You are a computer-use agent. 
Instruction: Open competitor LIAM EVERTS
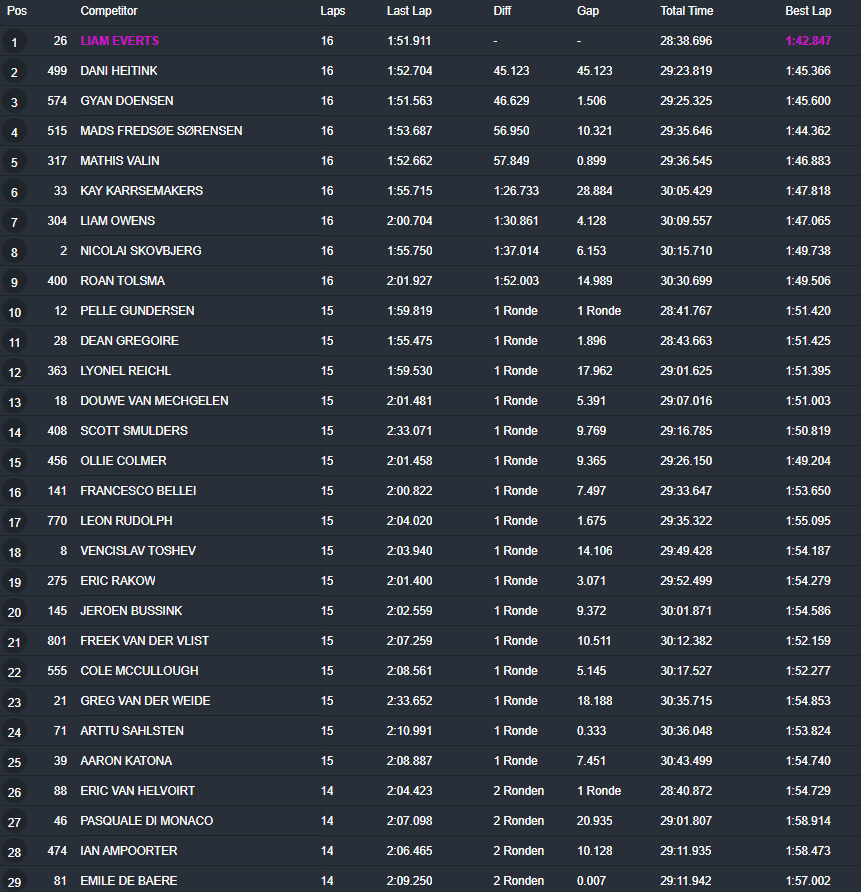[x=119, y=41]
